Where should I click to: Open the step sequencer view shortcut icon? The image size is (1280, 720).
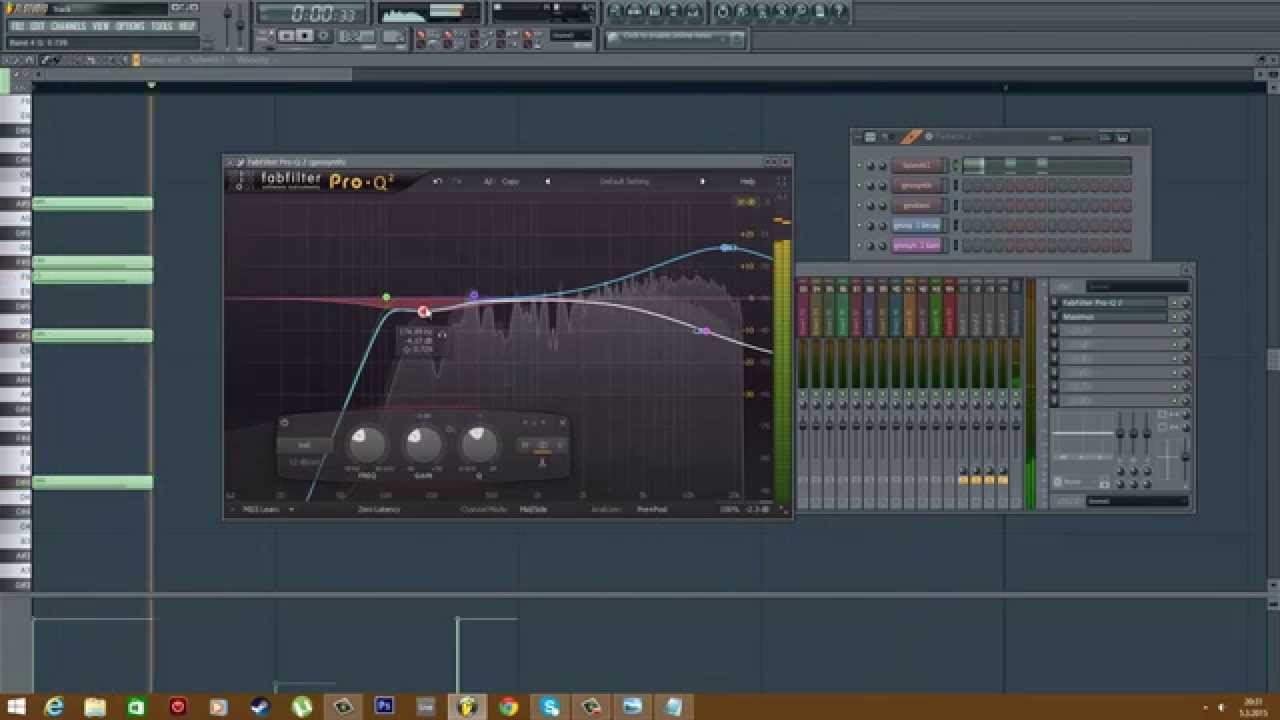636,12
